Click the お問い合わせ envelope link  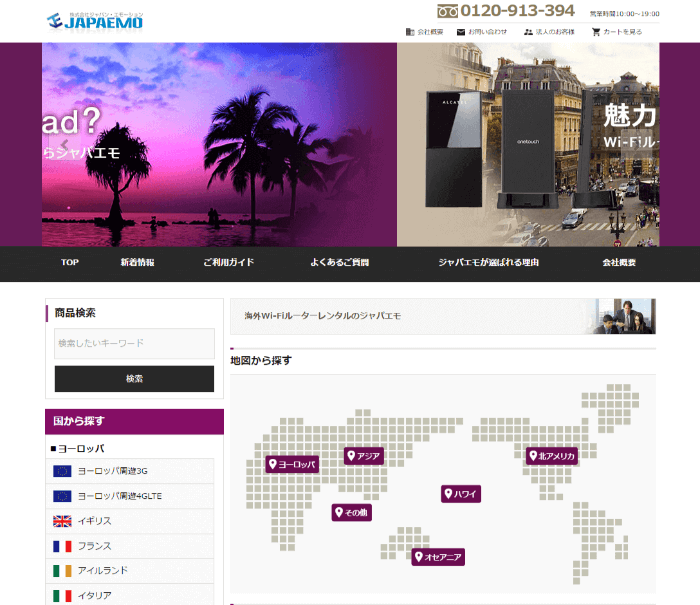point(482,32)
